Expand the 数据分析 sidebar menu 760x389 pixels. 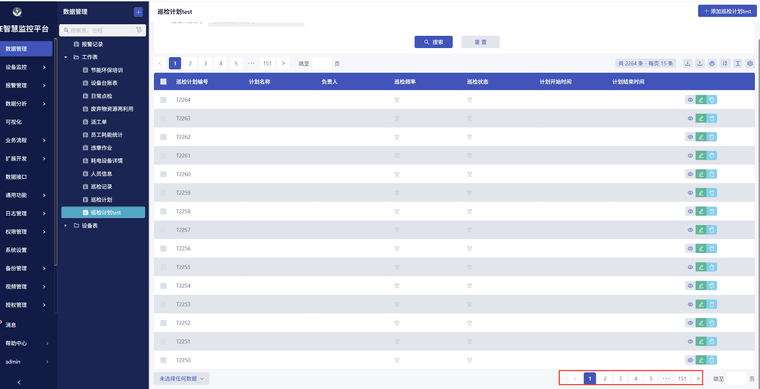[26, 104]
